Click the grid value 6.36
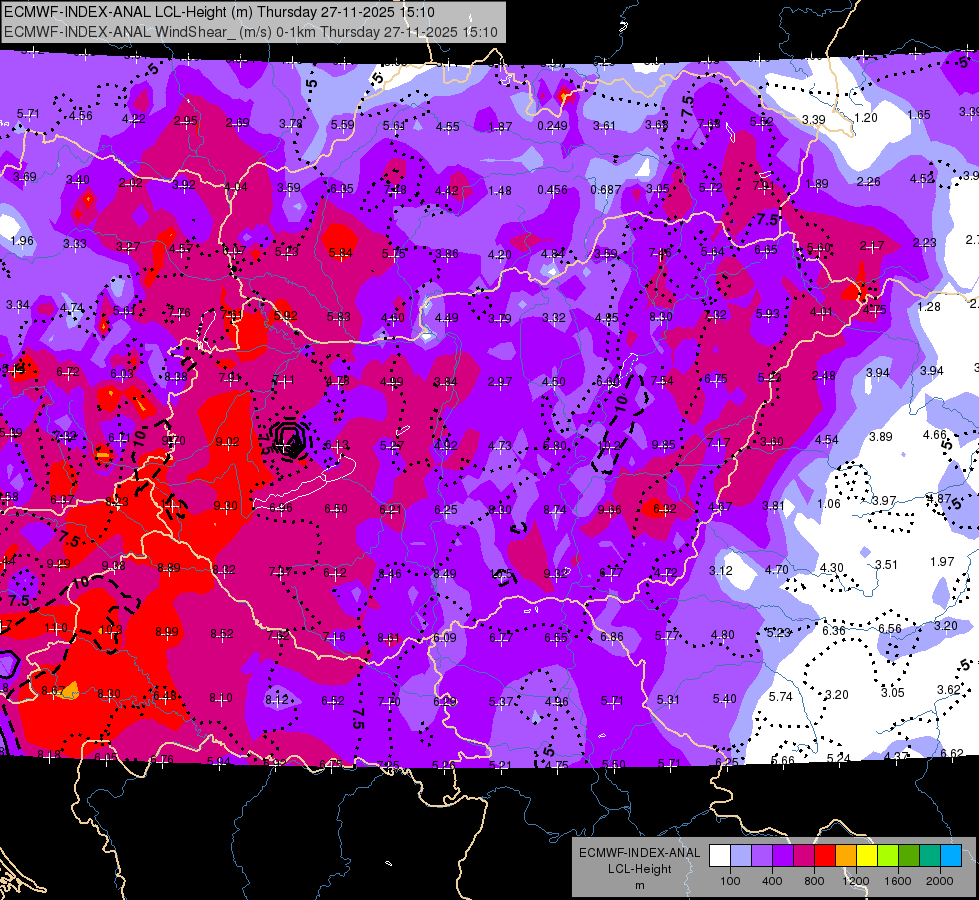Image resolution: width=979 pixels, height=900 pixels. (x=834, y=631)
